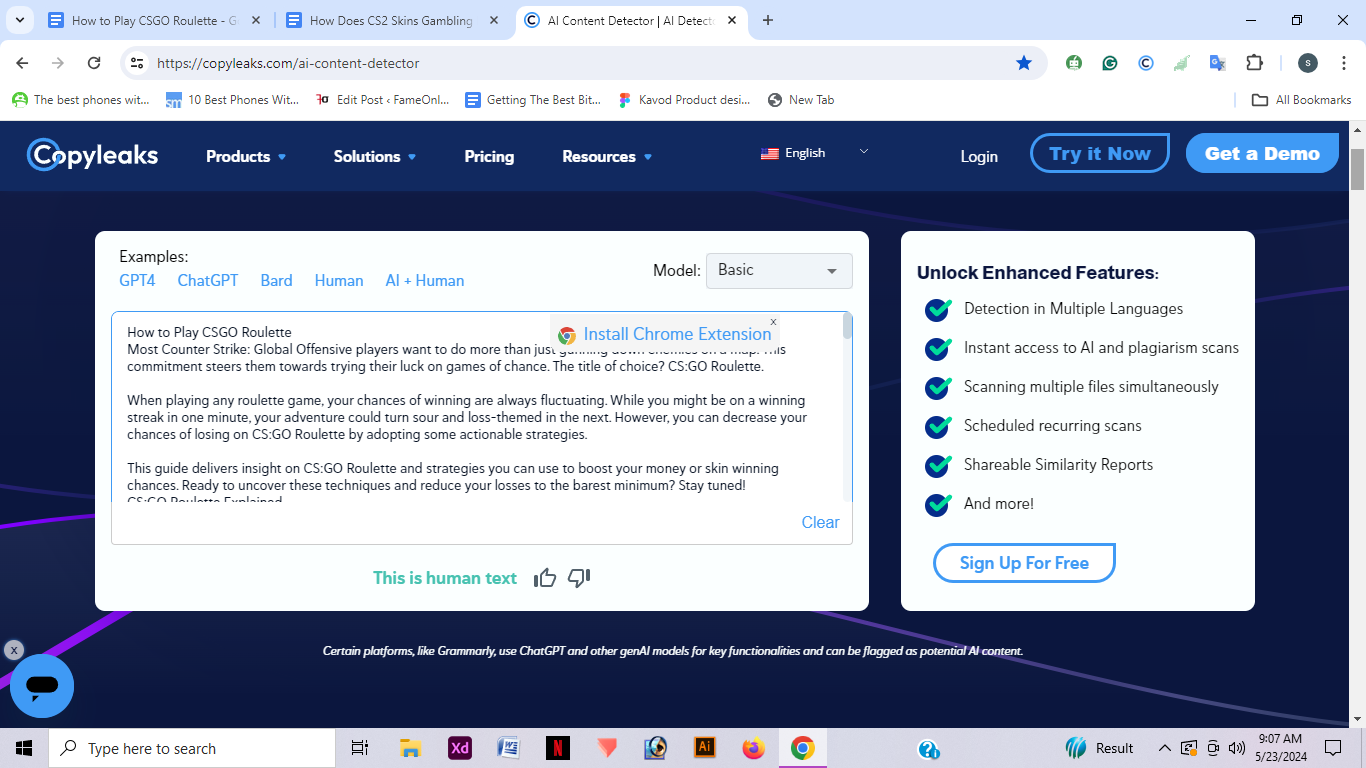This screenshot has height=768, width=1366.
Task: Open the Pricing page
Action: pyautogui.click(x=489, y=156)
